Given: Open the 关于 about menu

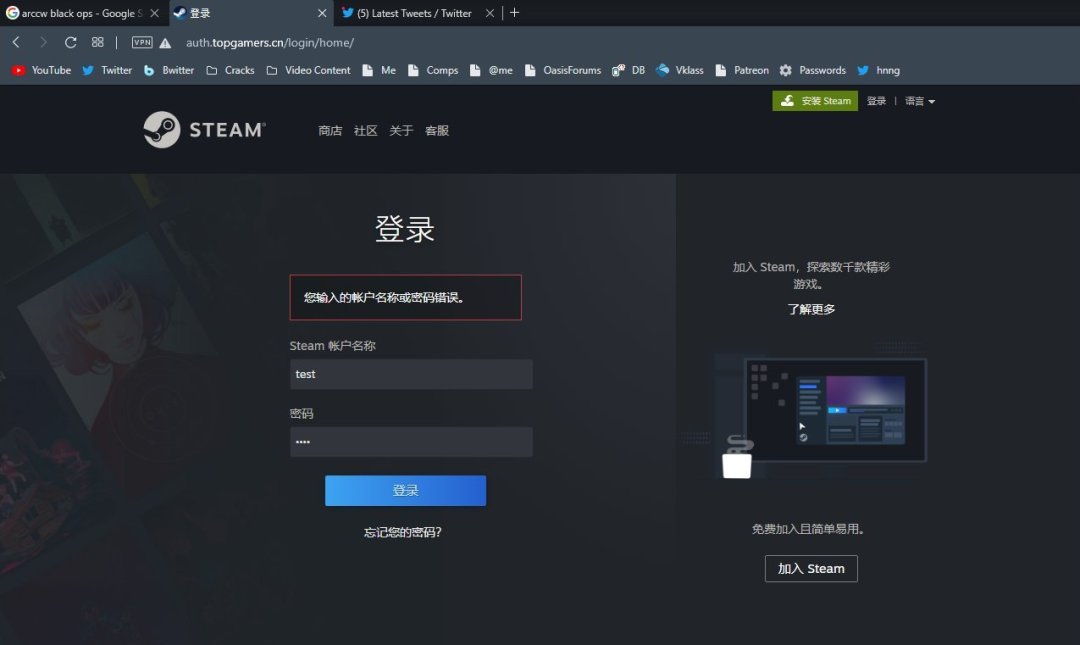Looking at the screenshot, I should pos(401,130).
